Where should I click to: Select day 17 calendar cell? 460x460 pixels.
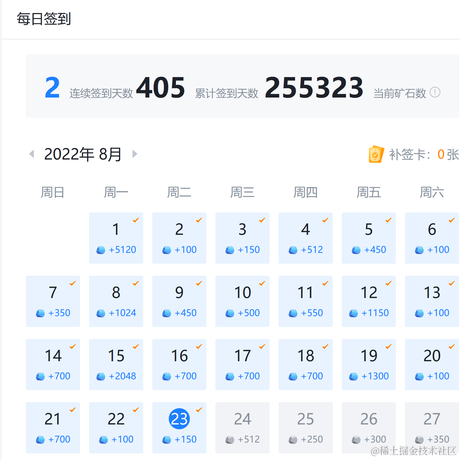click(x=242, y=364)
